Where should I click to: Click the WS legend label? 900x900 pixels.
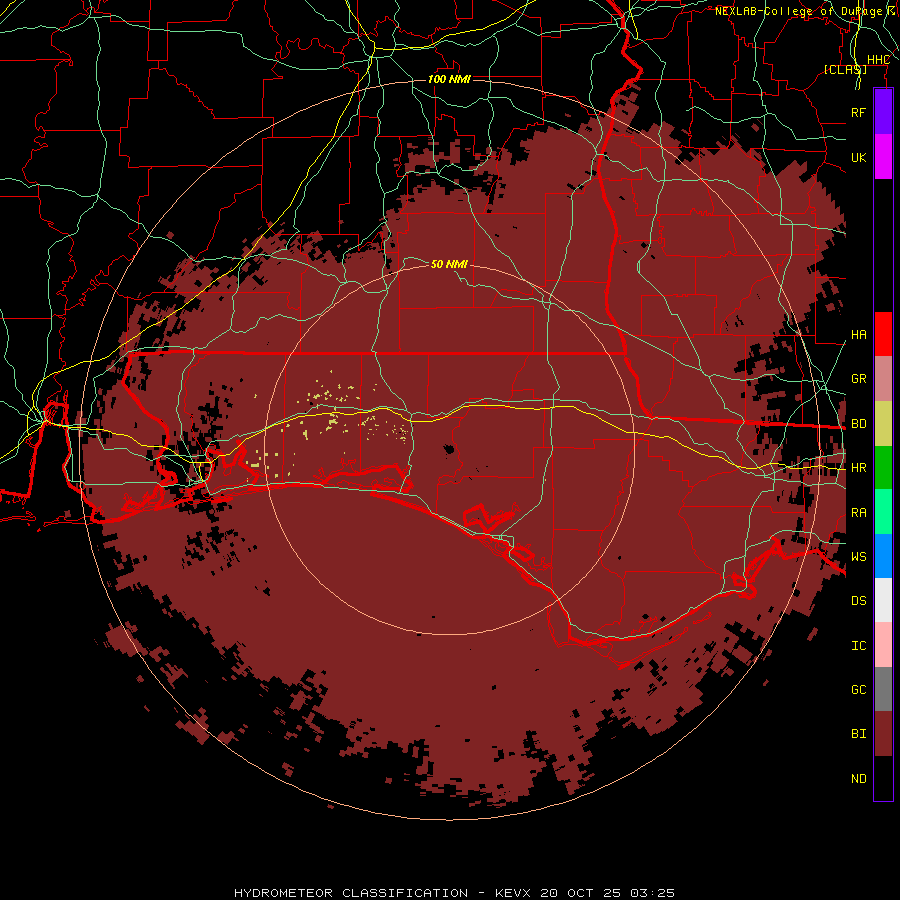(x=859, y=556)
